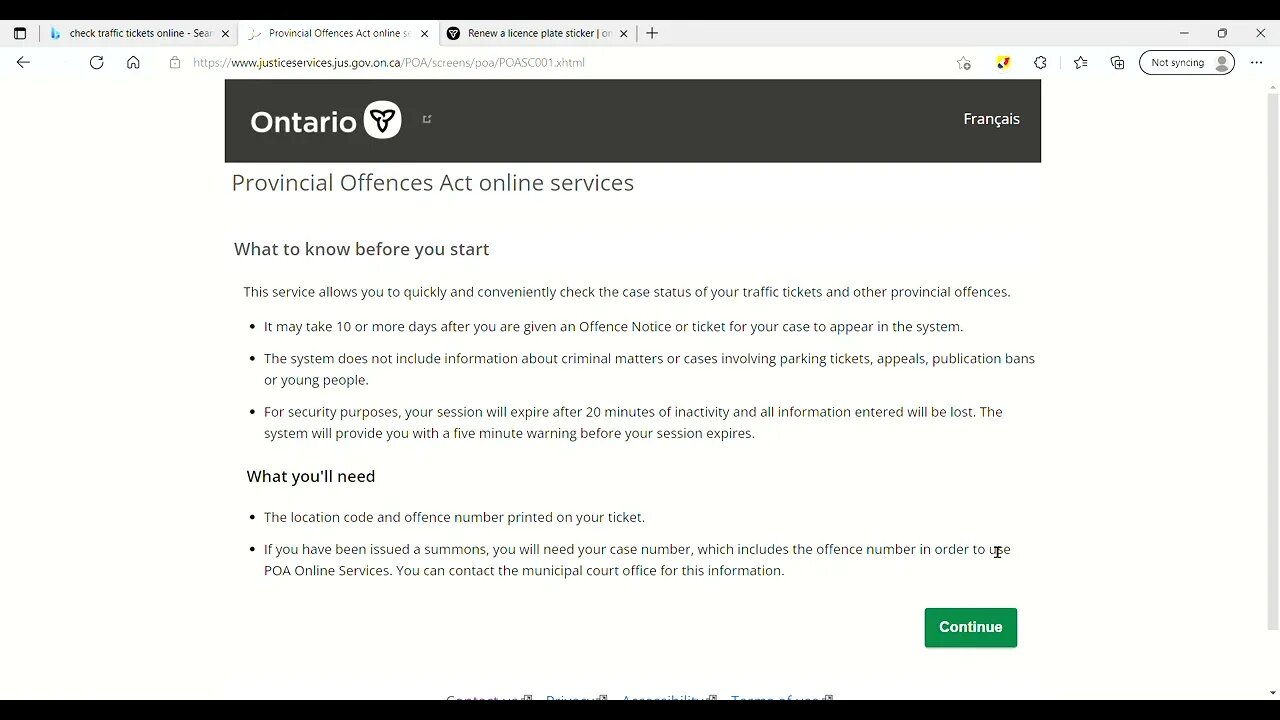This screenshot has width=1280, height=720.
Task: Click the heading Provincial Offences Act online services
Action: (x=433, y=183)
